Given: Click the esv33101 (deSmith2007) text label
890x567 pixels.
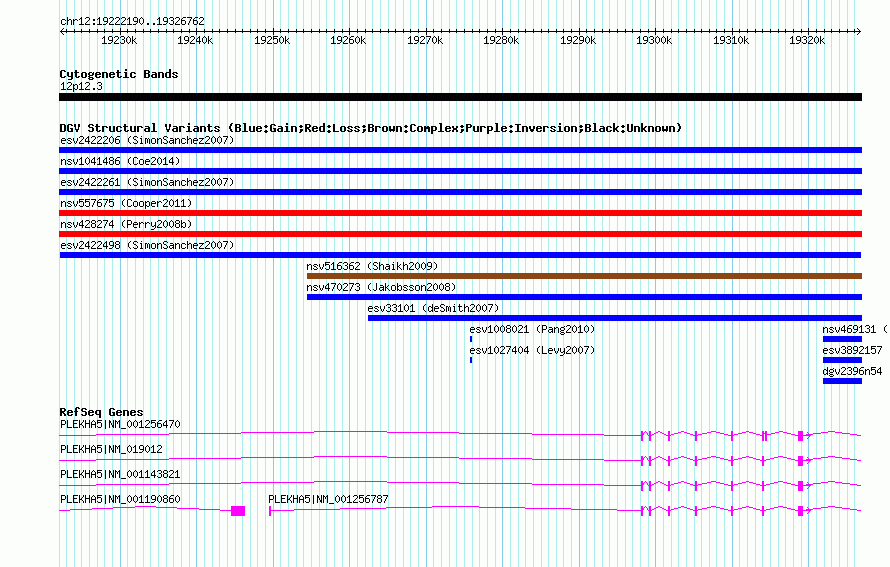Looking at the screenshot, I should click(x=433, y=308).
